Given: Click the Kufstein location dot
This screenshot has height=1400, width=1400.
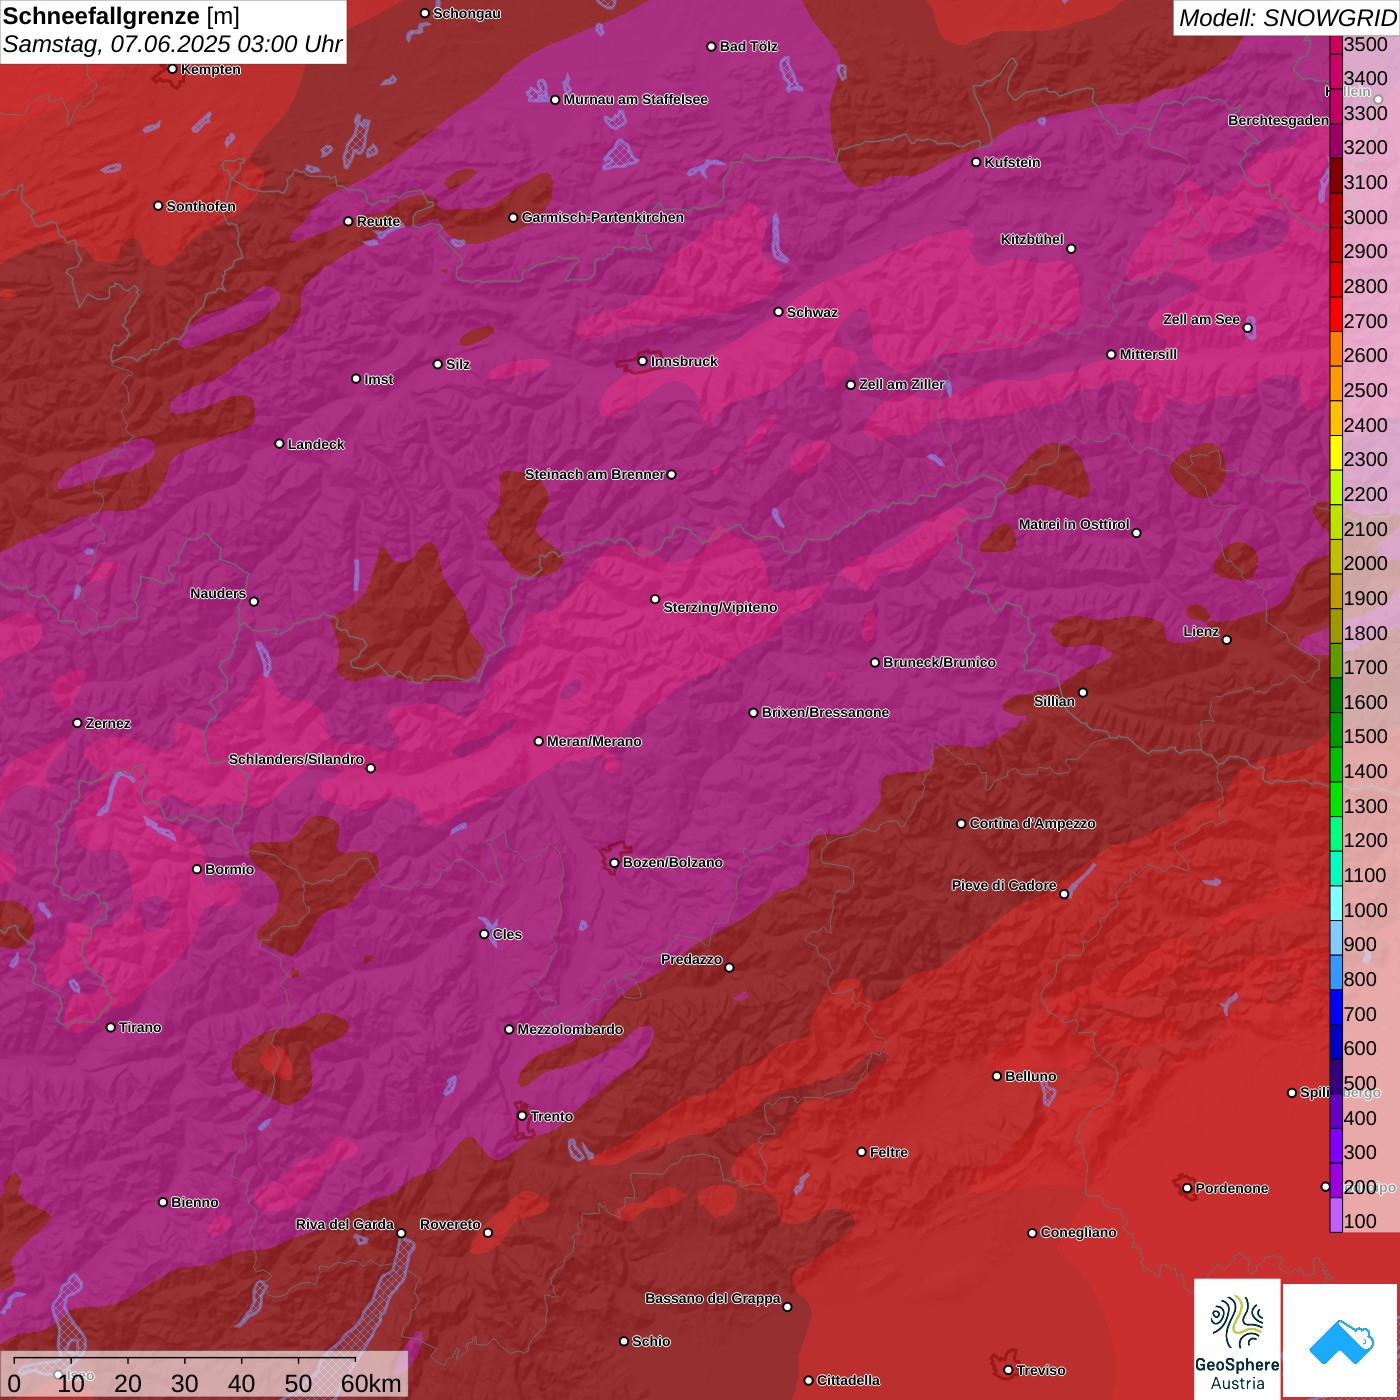Looking at the screenshot, I should pos(976,162).
